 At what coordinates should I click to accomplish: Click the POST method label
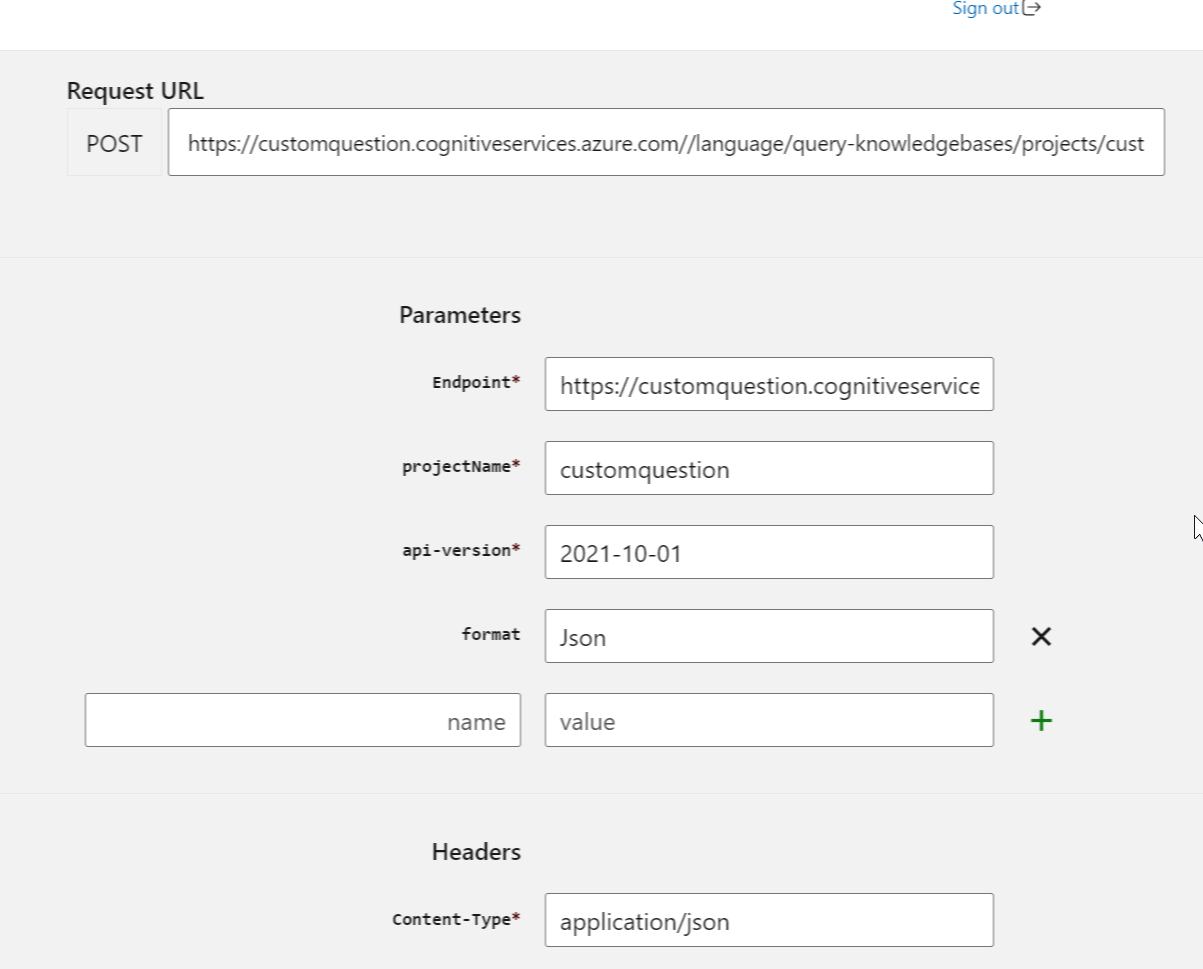[x=113, y=143]
